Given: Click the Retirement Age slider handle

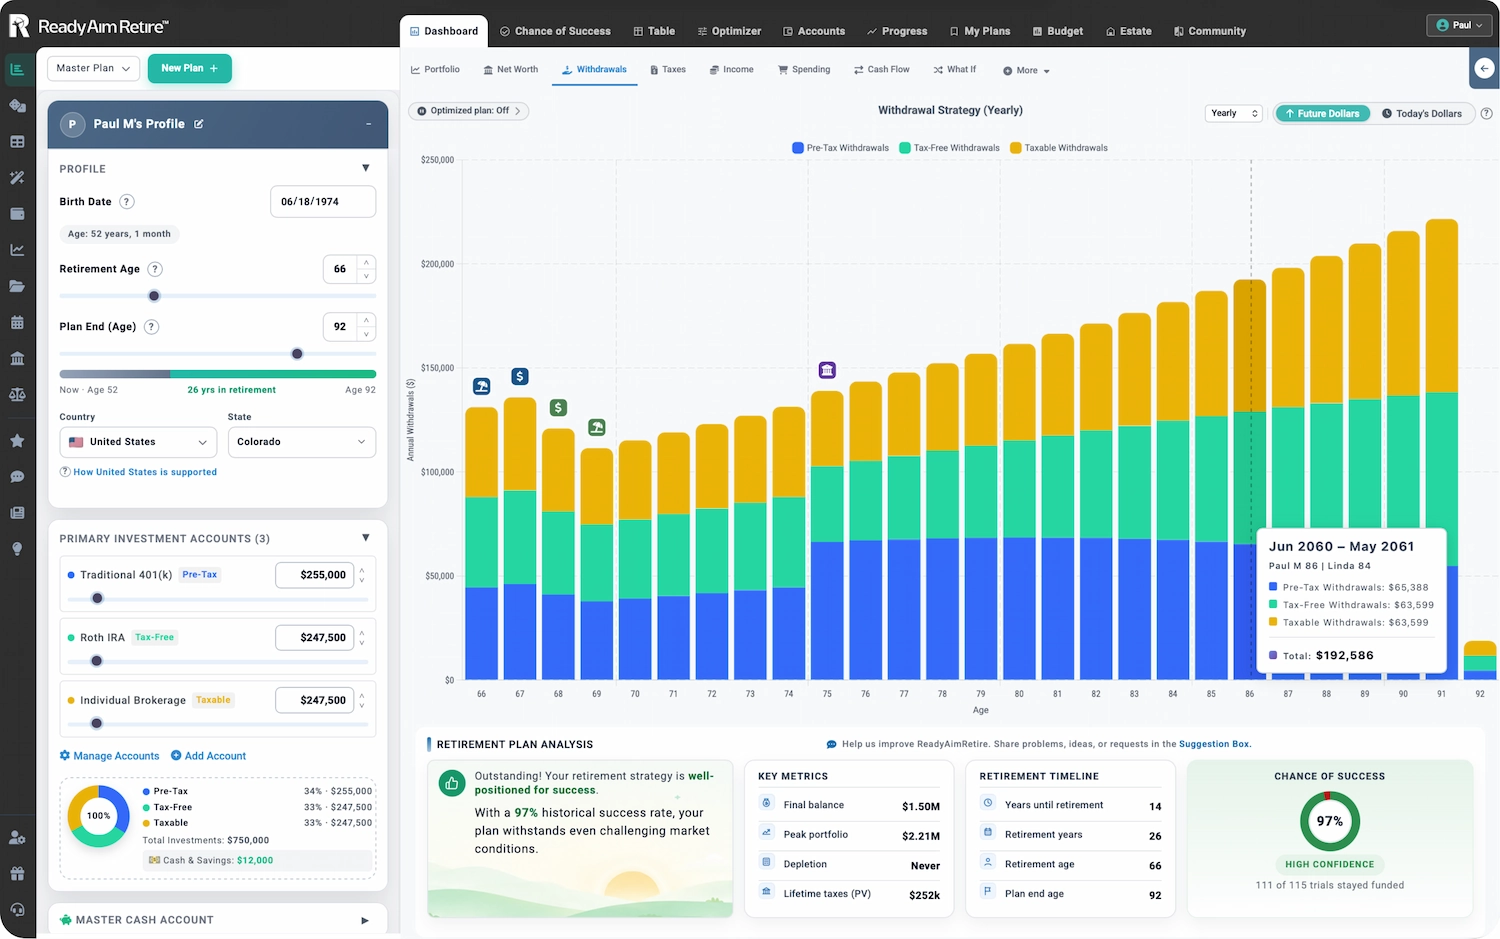Looking at the screenshot, I should (154, 296).
